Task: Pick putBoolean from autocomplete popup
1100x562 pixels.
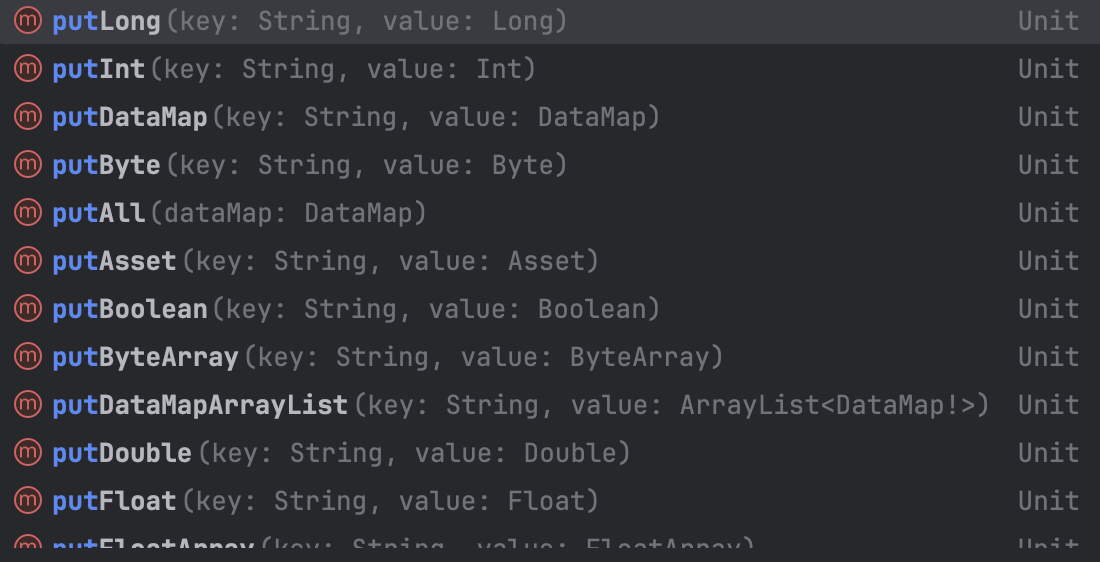Action: pyautogui.click(x=550, y=309)
